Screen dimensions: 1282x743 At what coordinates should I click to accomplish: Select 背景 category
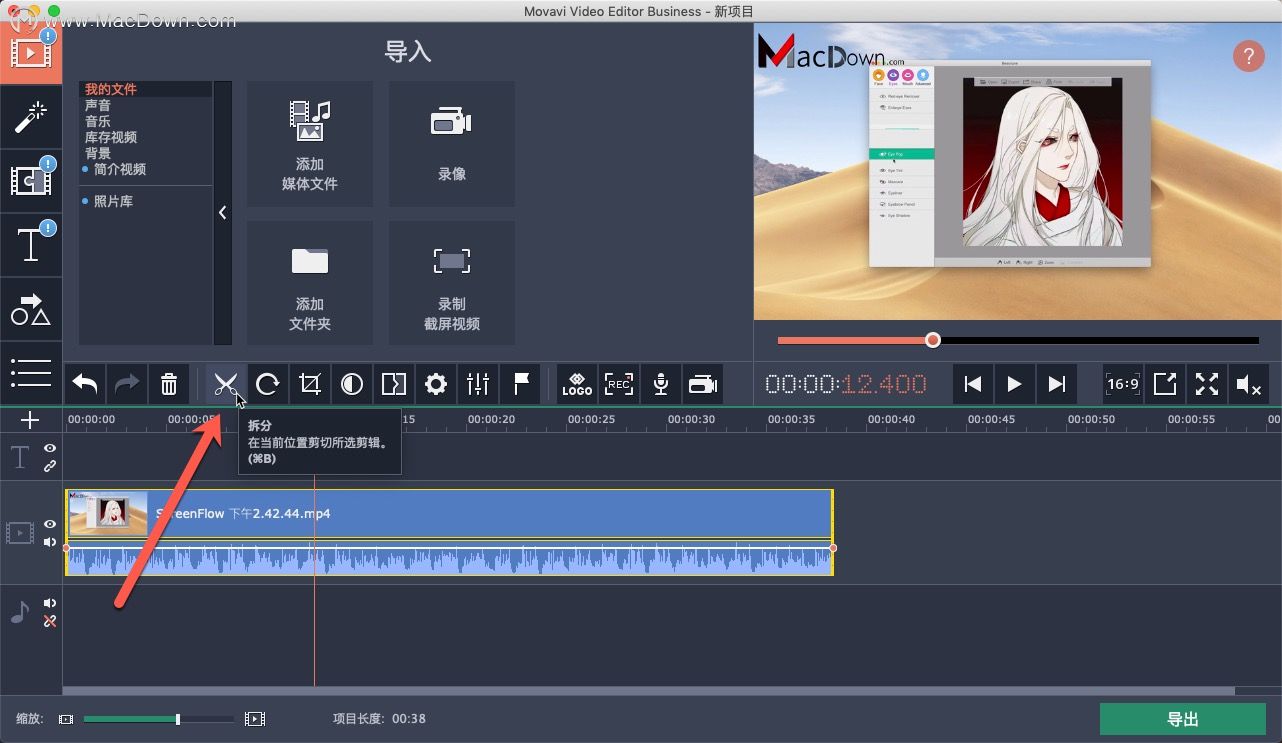tap(98, 153)
